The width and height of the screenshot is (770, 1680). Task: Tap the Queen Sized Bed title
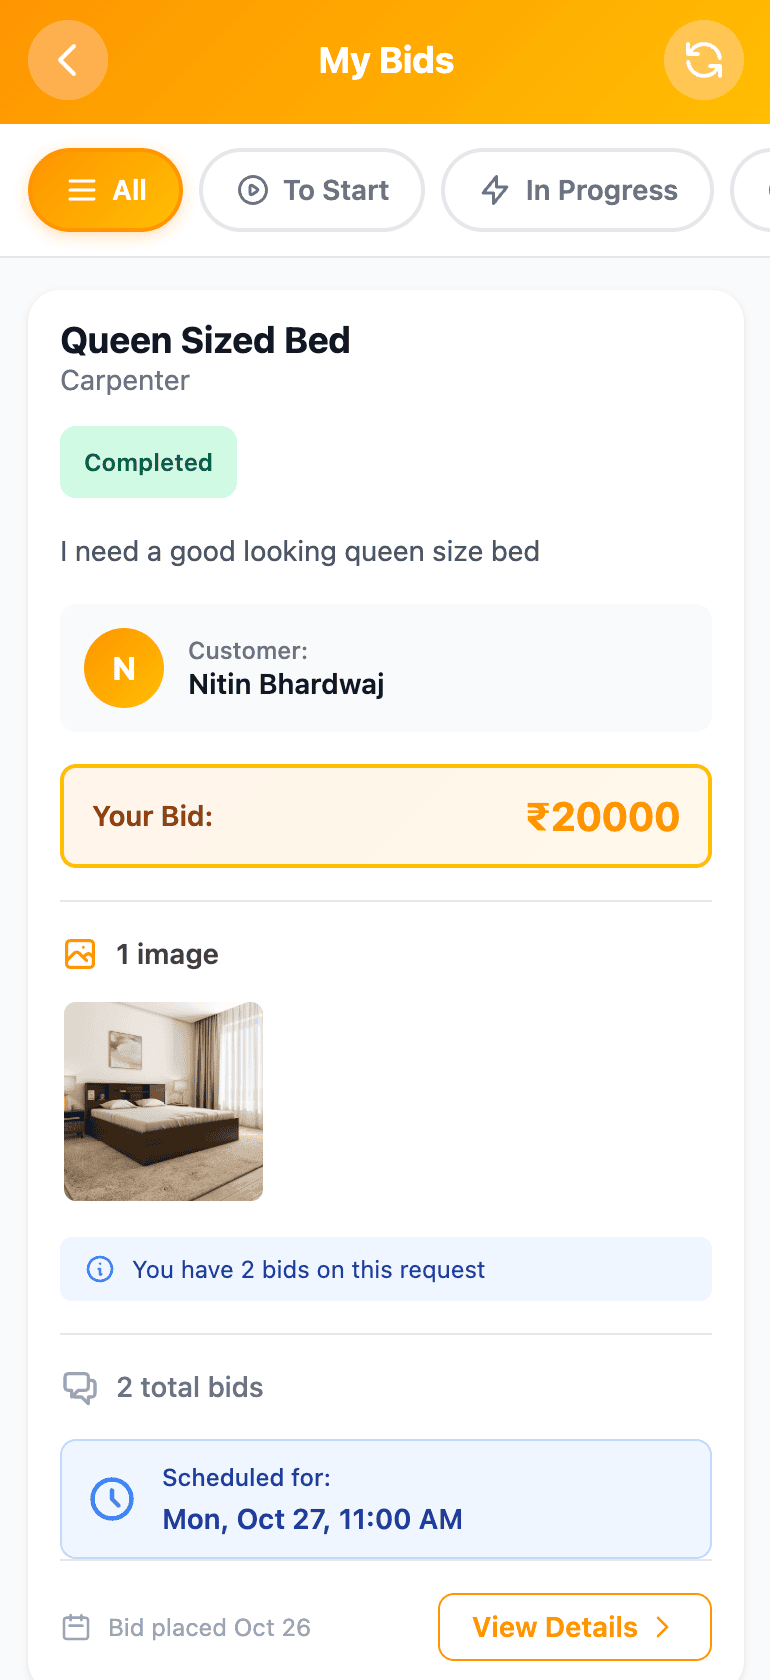point(206,340)
